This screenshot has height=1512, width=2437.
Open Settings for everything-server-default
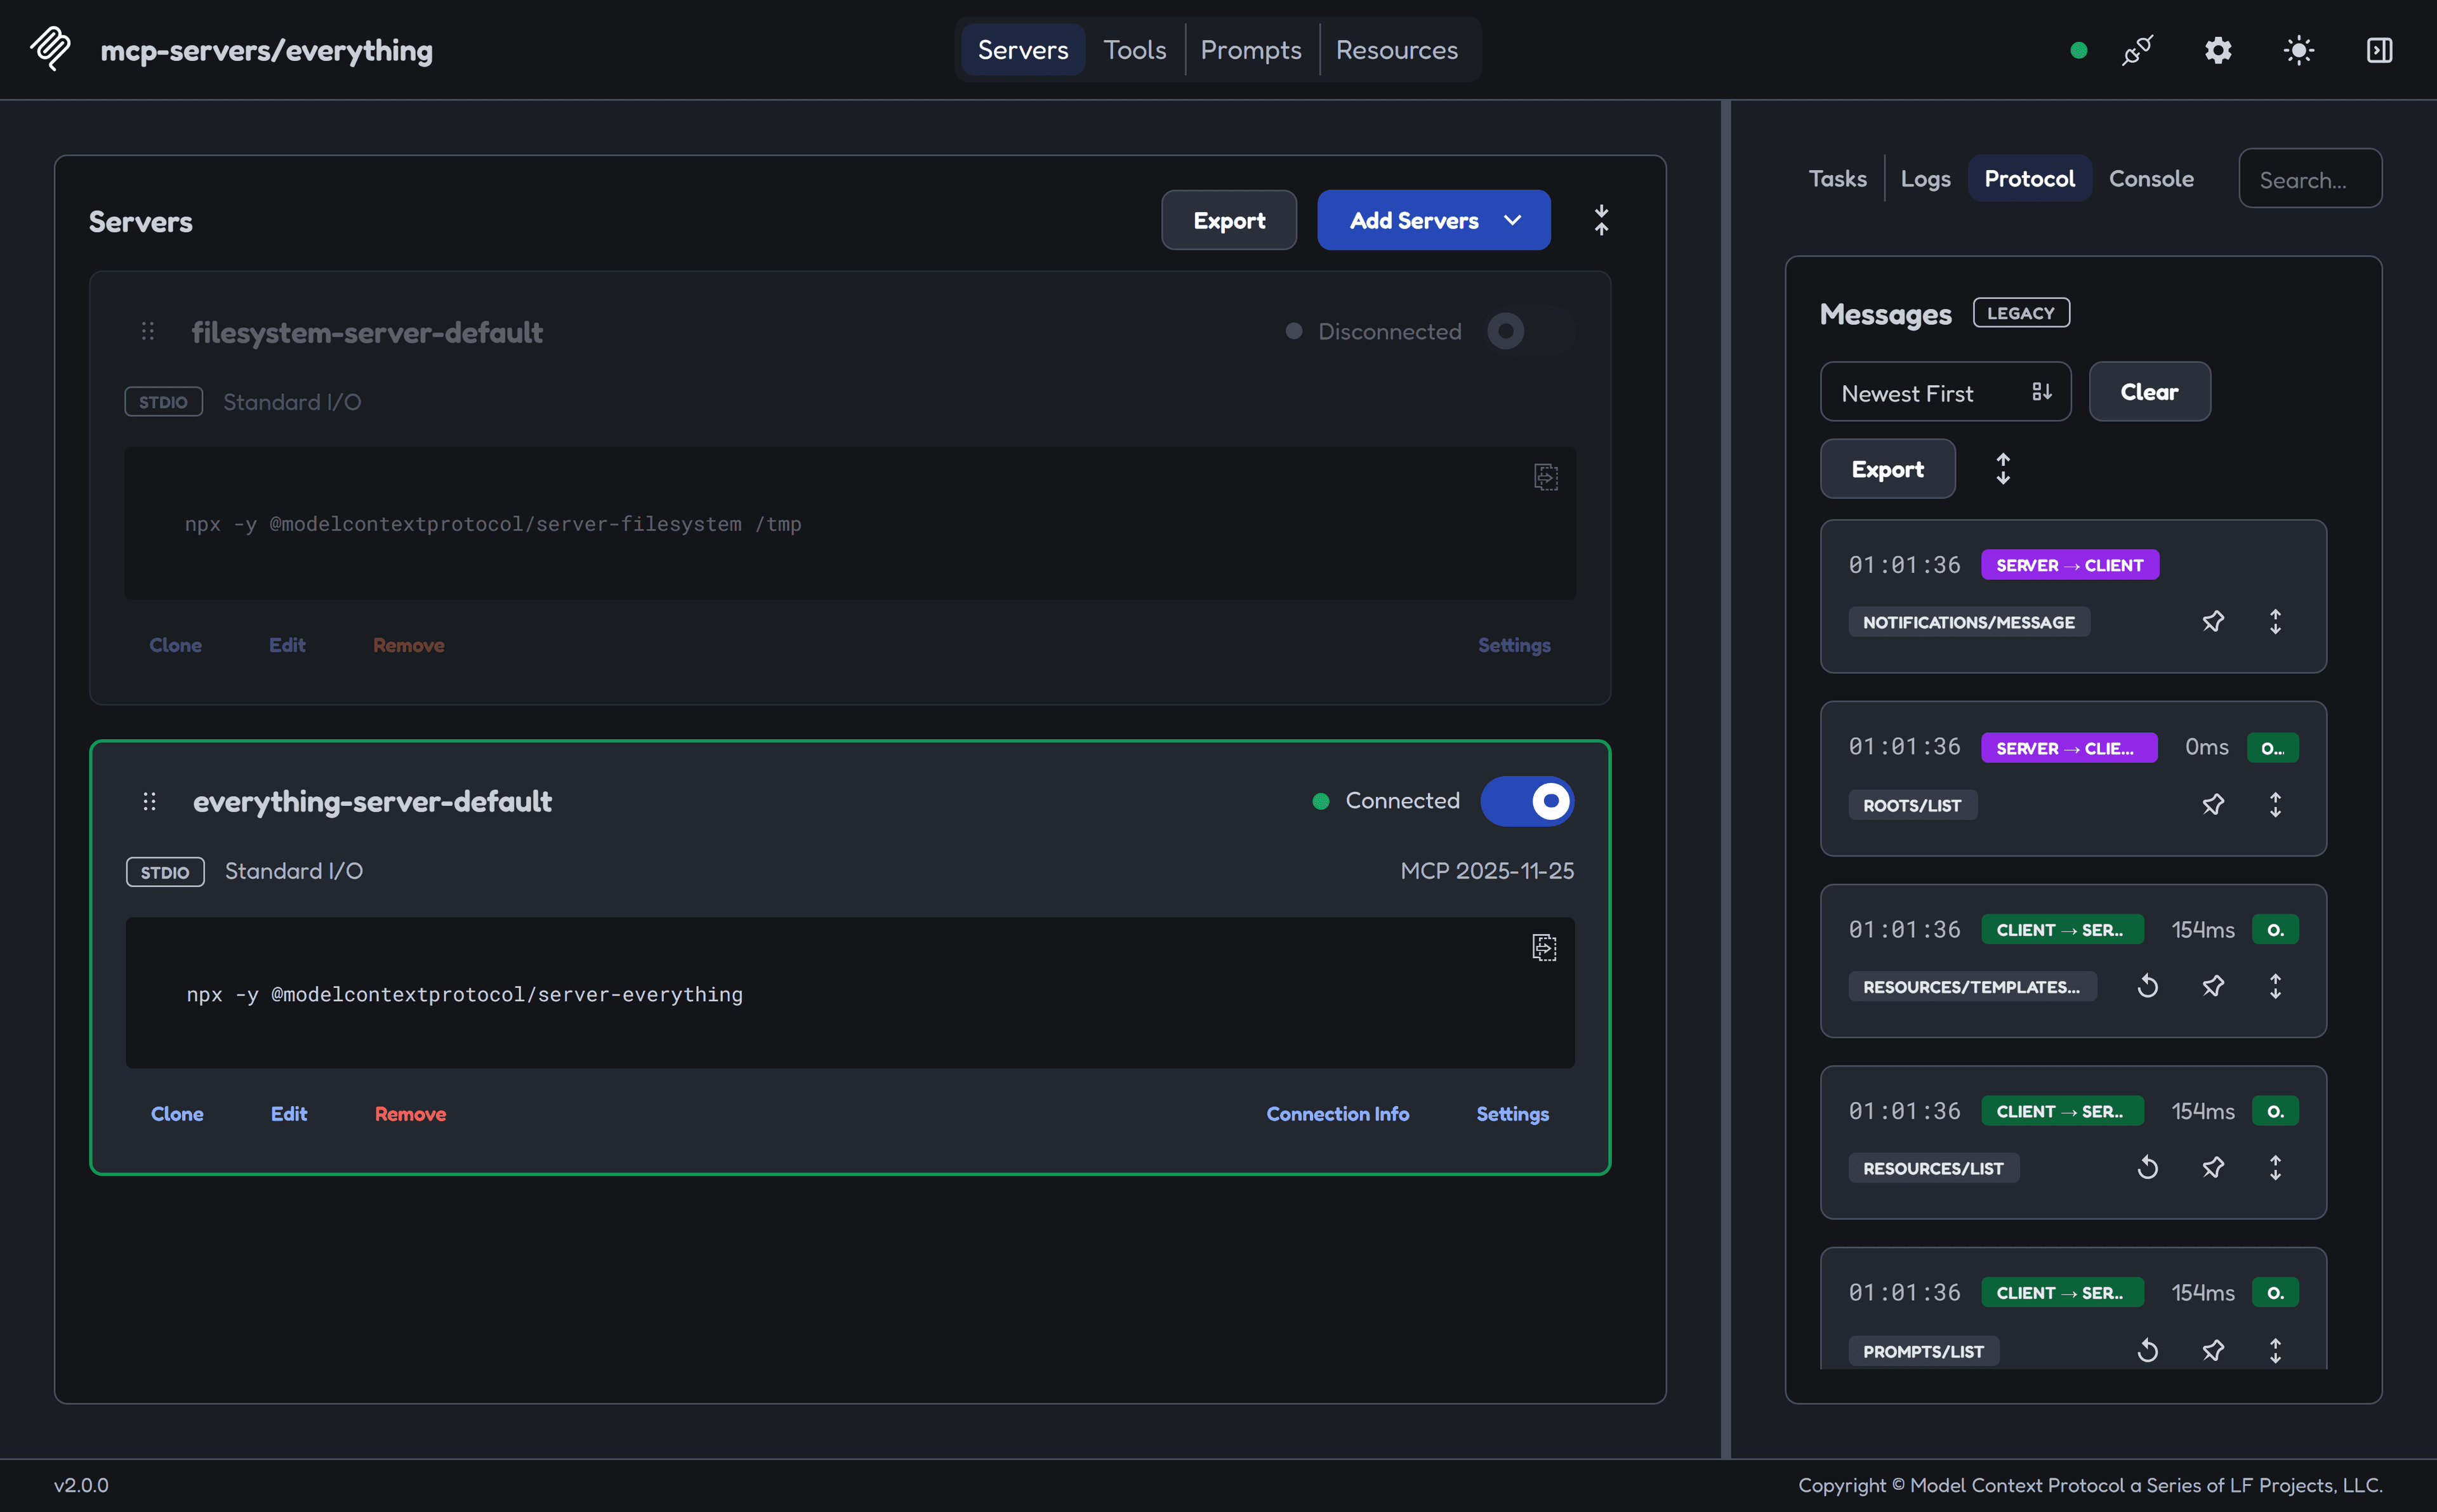[x=1512, y=1114]
